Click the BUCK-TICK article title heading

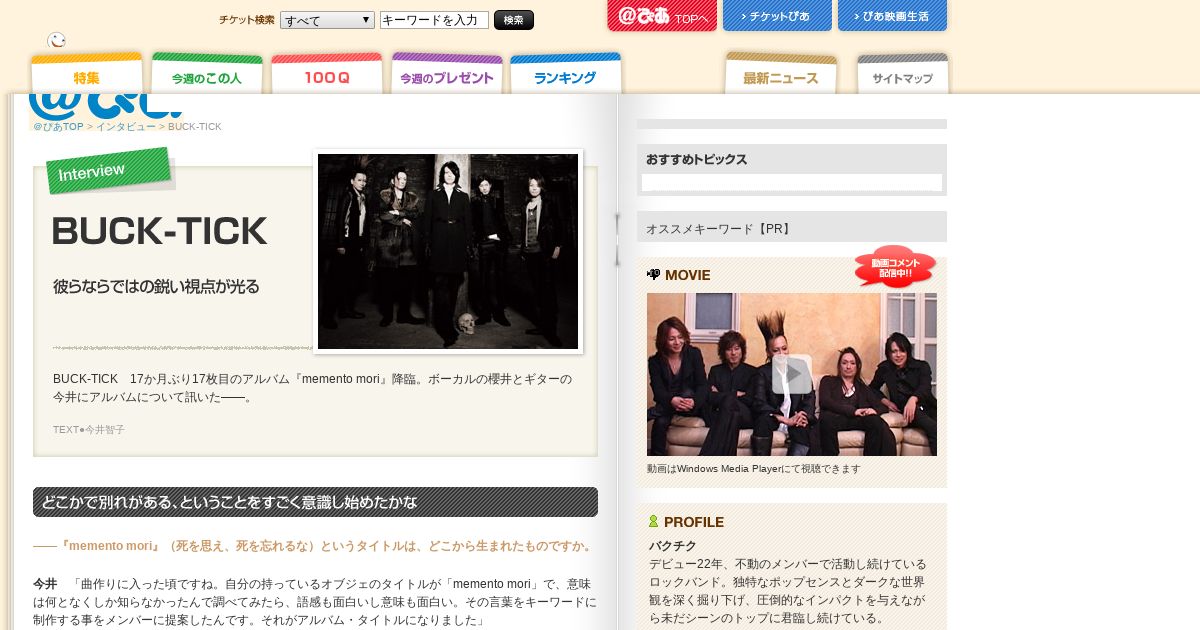[x=160, y=231]
